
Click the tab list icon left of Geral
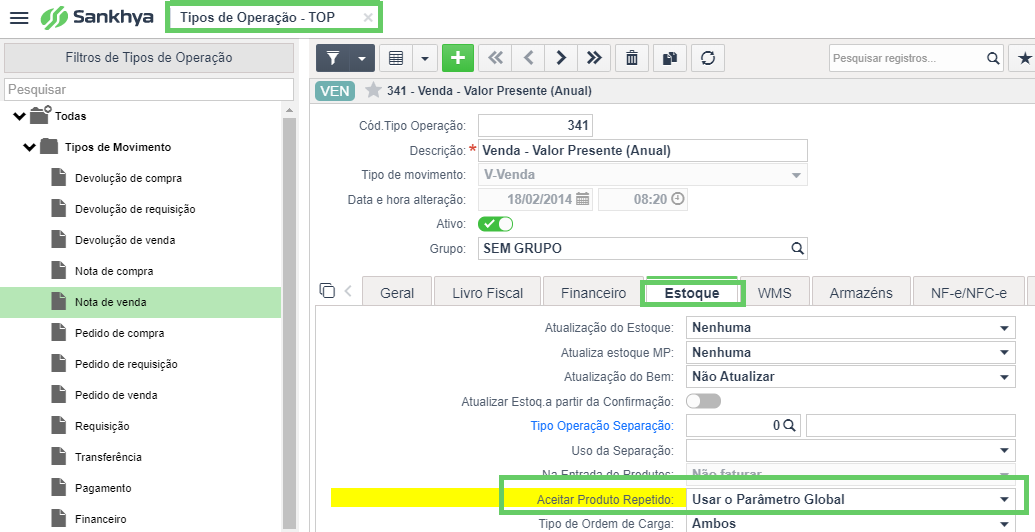point(327,290)
